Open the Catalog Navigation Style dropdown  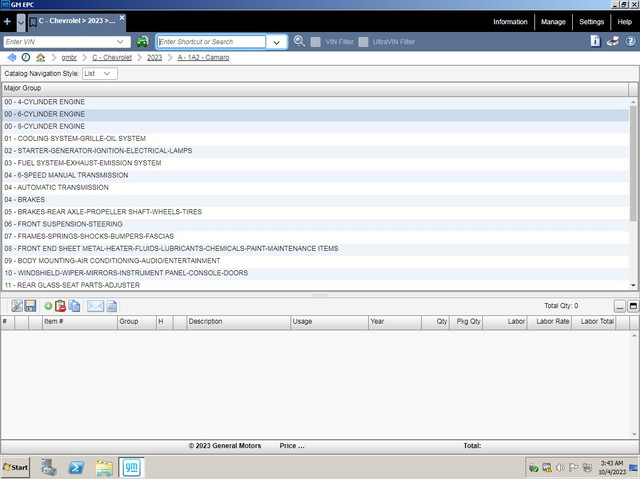coord(100,73)
